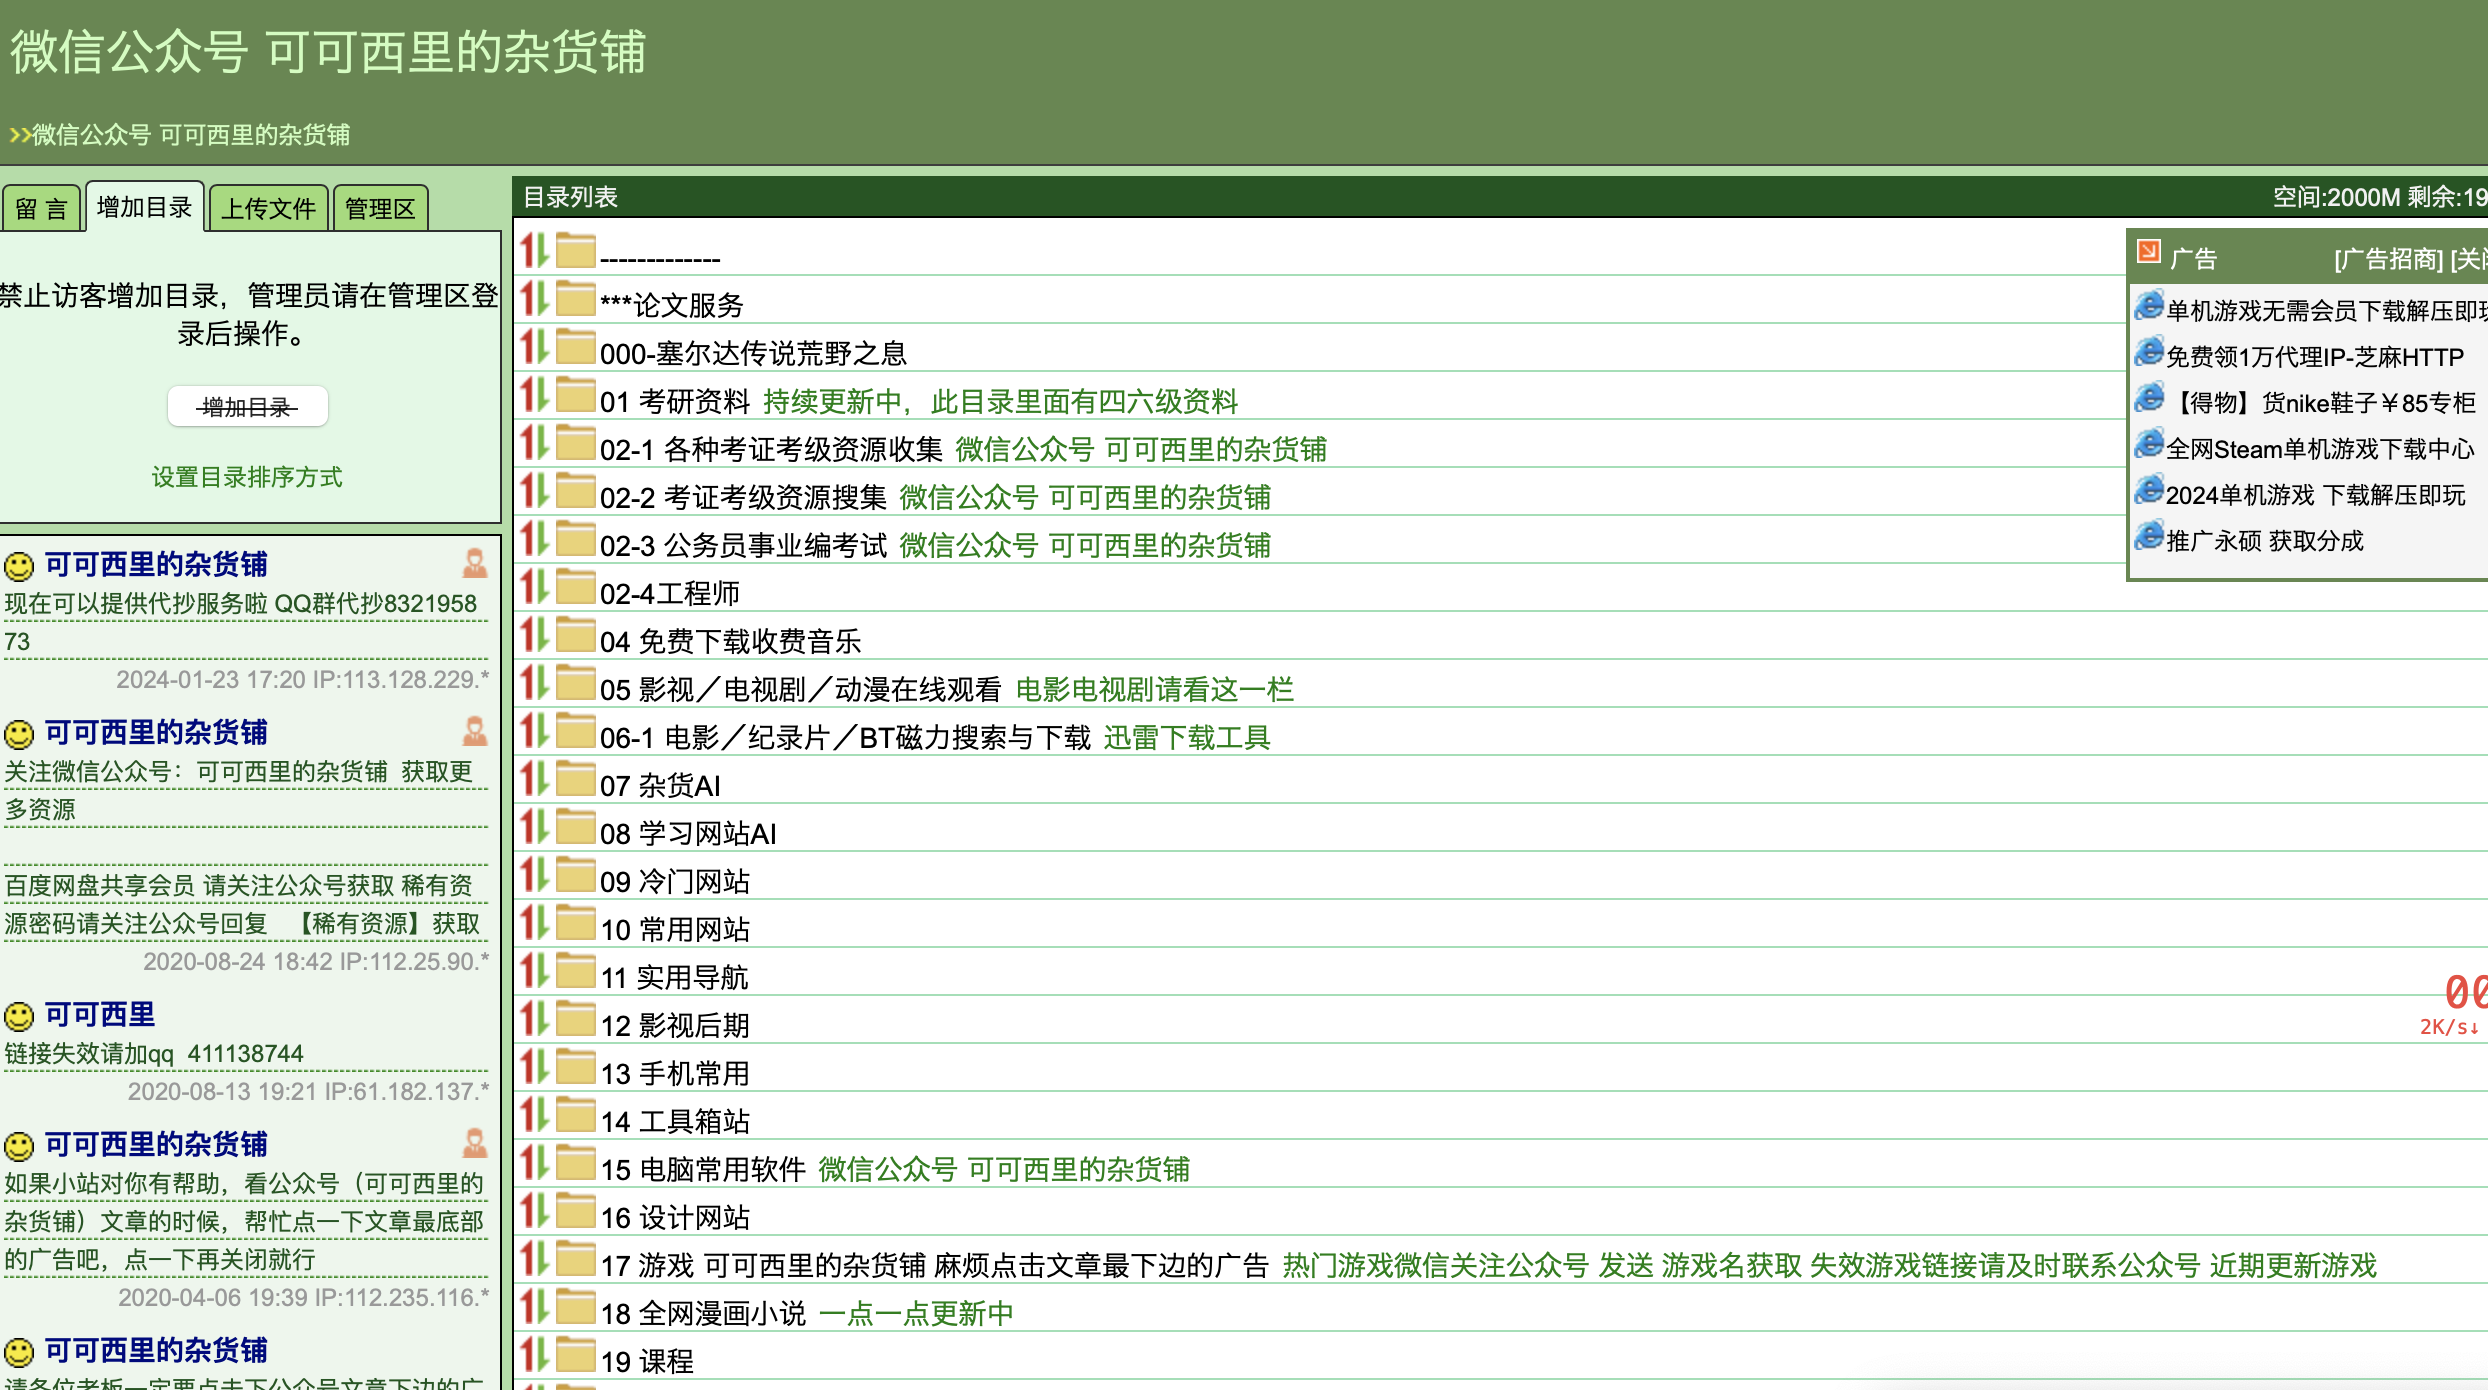
Task: Open directory 02-1 各种考证考级资源收集
Action: tap(771, 450)
